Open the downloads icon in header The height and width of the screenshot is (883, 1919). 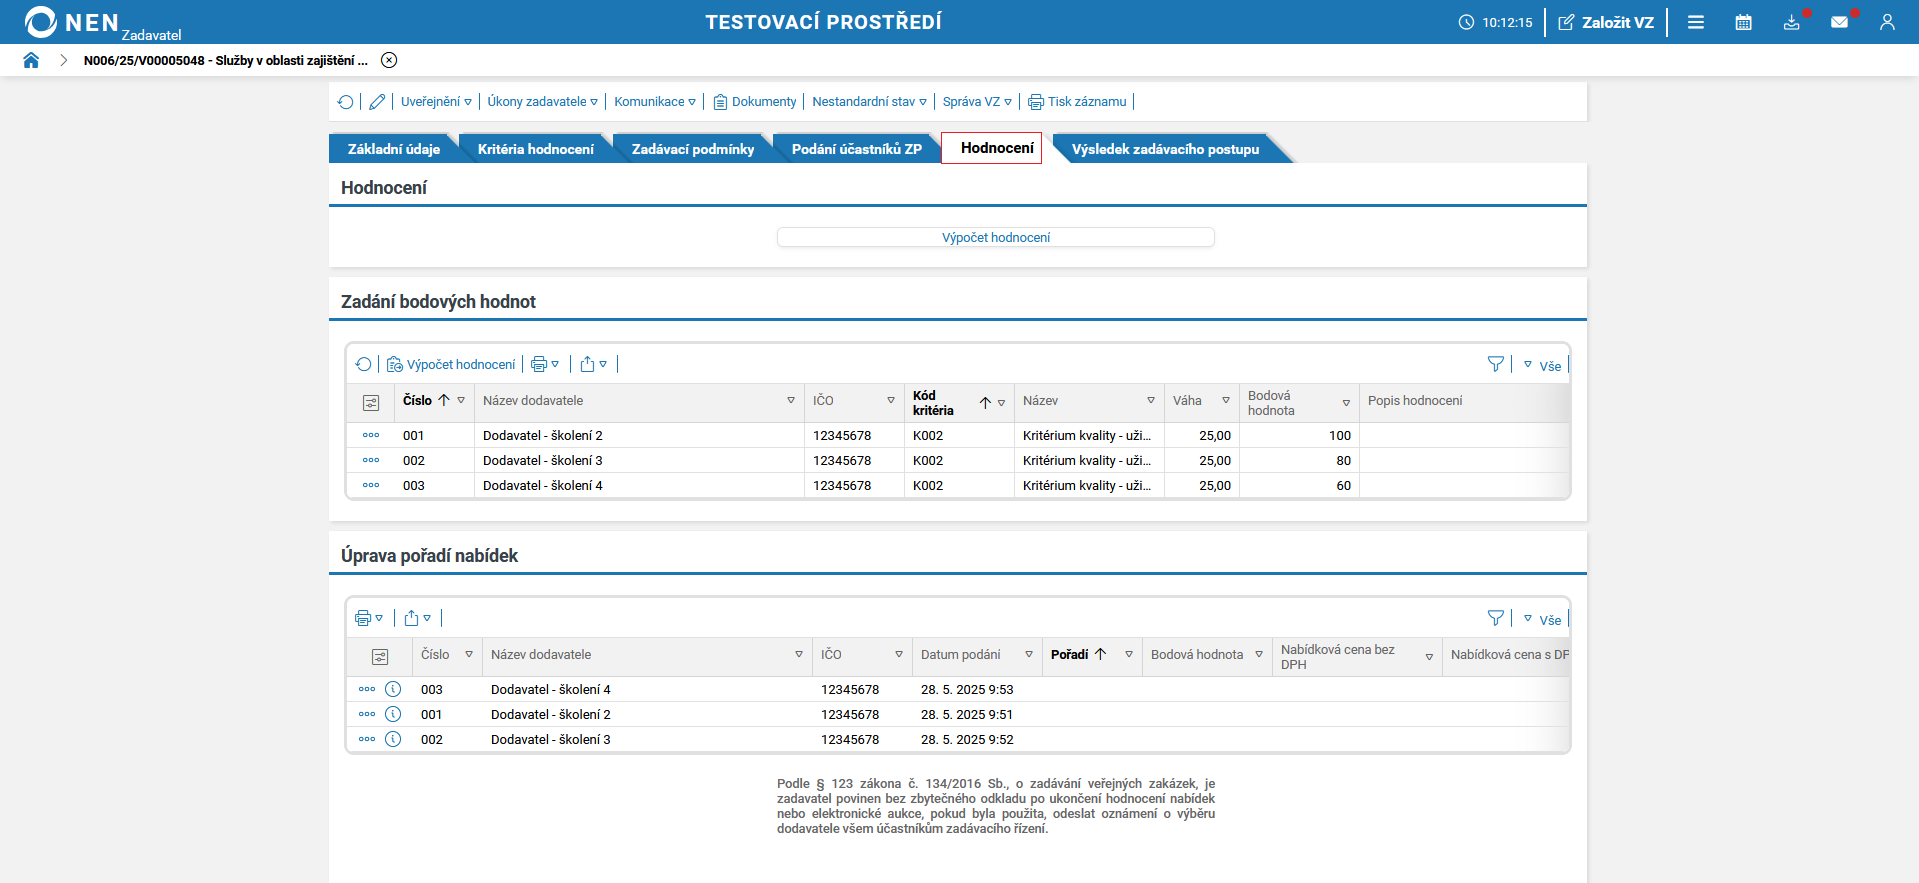point(1791,22)
